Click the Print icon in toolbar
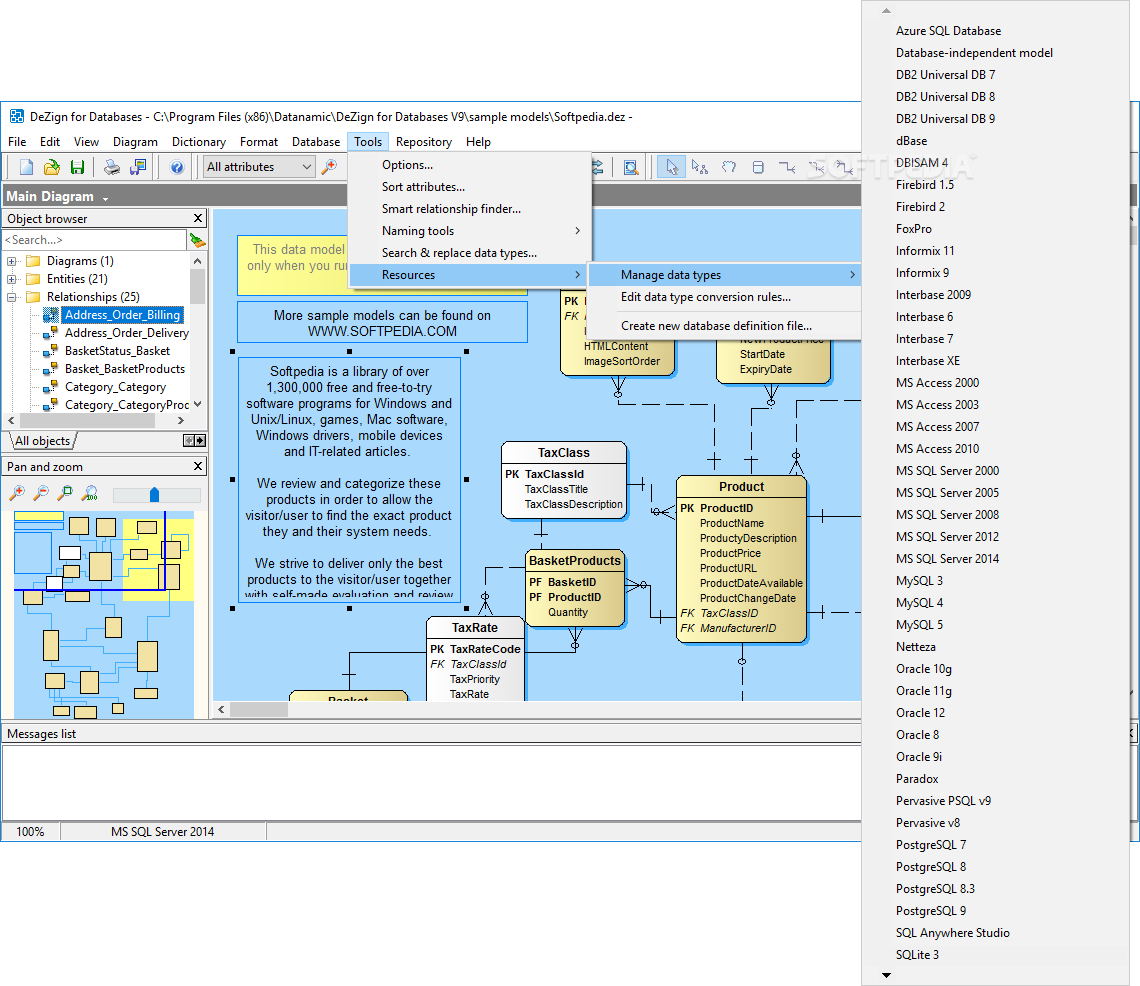Viewport: 1140px width, 986px height. [x=111, y=167]
